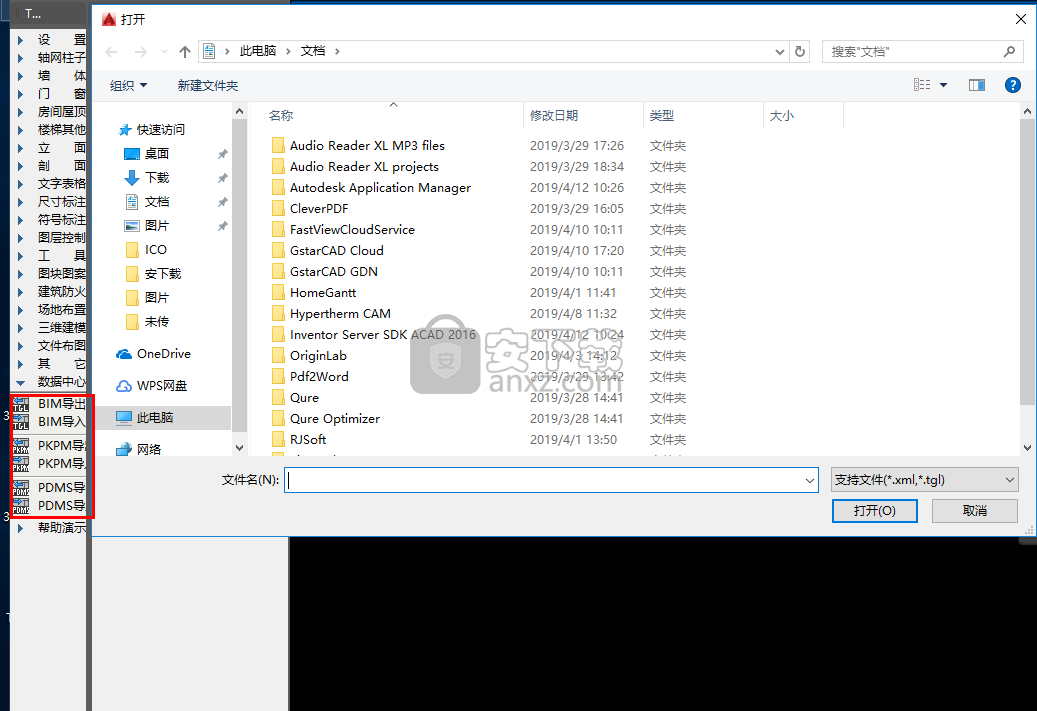This screenshot has height=711, width=1037.
Task: Click the 新建文件夹 button
Action: (208, 85)
